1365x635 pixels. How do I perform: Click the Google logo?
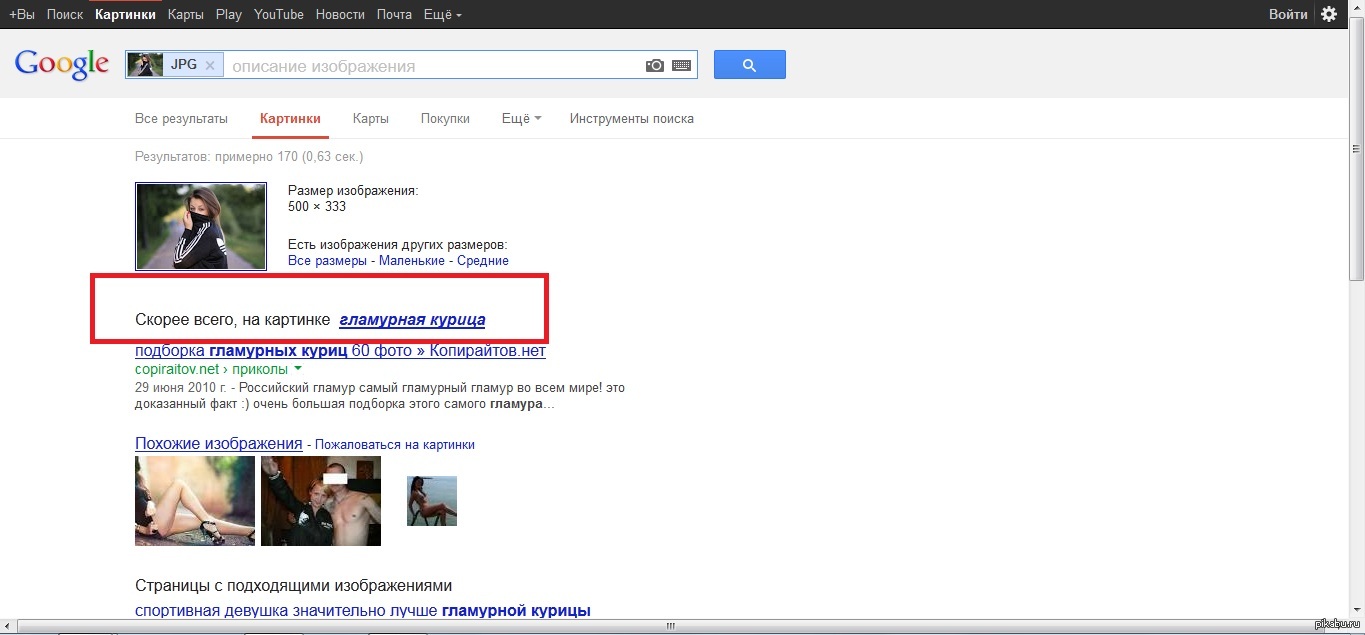[x=61, y=64]
